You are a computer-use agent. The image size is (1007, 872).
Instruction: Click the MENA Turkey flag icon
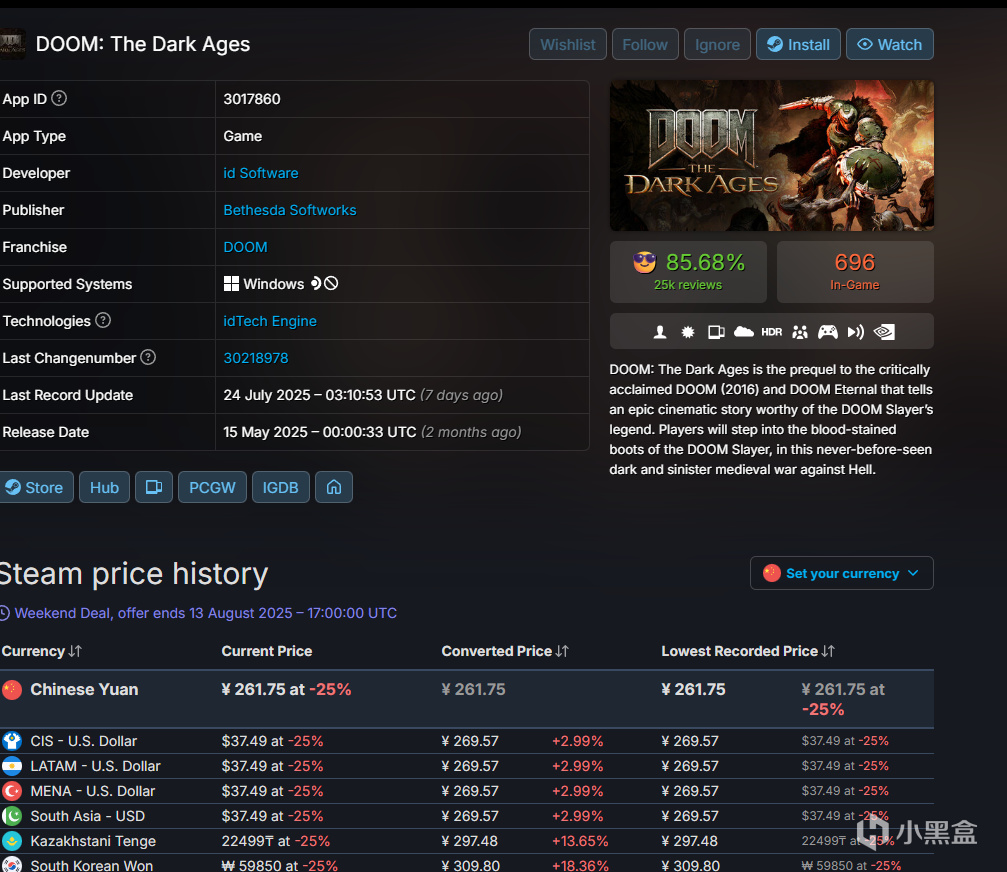pyautogui.click(x=11, y=791)
